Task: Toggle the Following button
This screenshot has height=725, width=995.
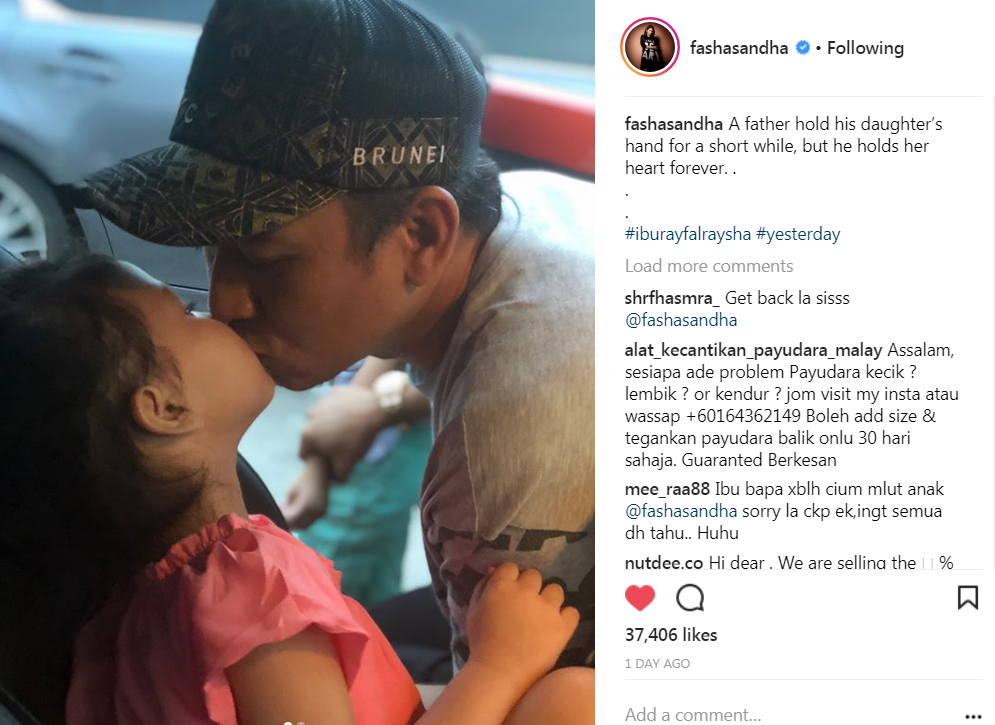Action: [865, 48]
